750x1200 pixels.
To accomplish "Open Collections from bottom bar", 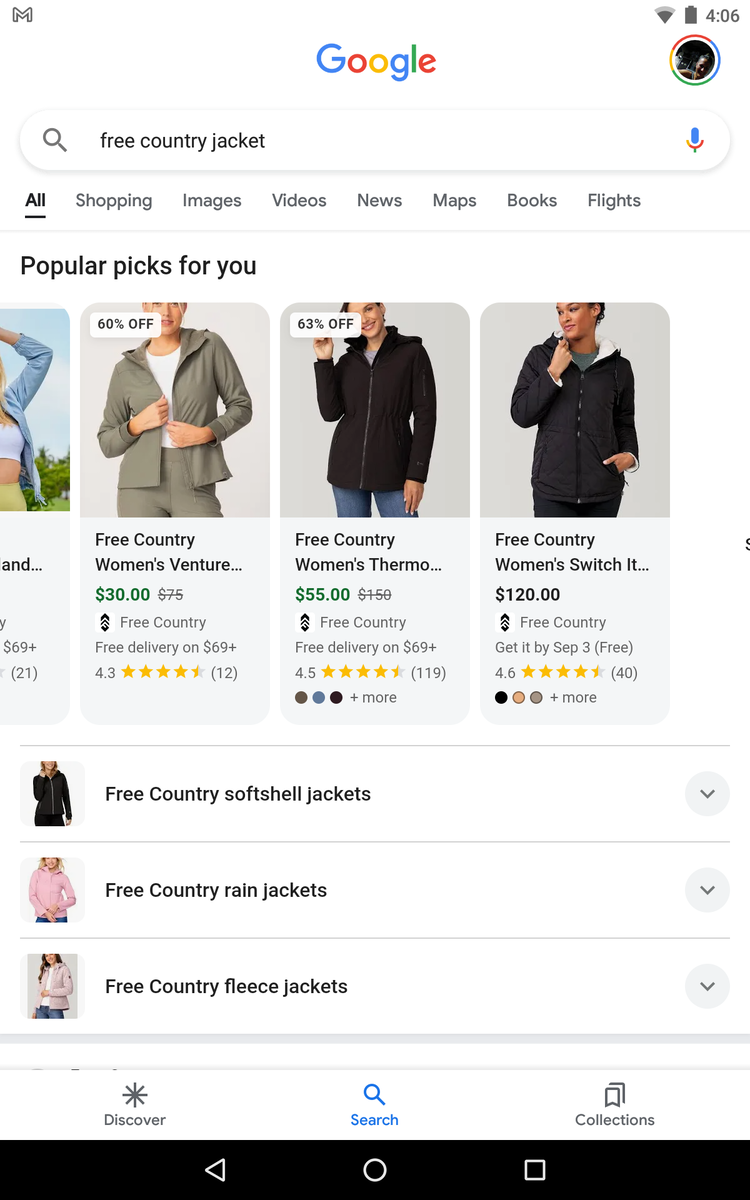I will pyautogui.click(x=615, y=1103).
